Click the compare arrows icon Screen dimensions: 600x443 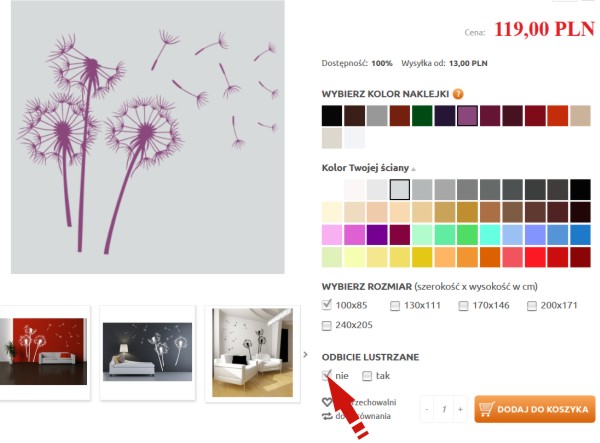click(x=327, y=416)
